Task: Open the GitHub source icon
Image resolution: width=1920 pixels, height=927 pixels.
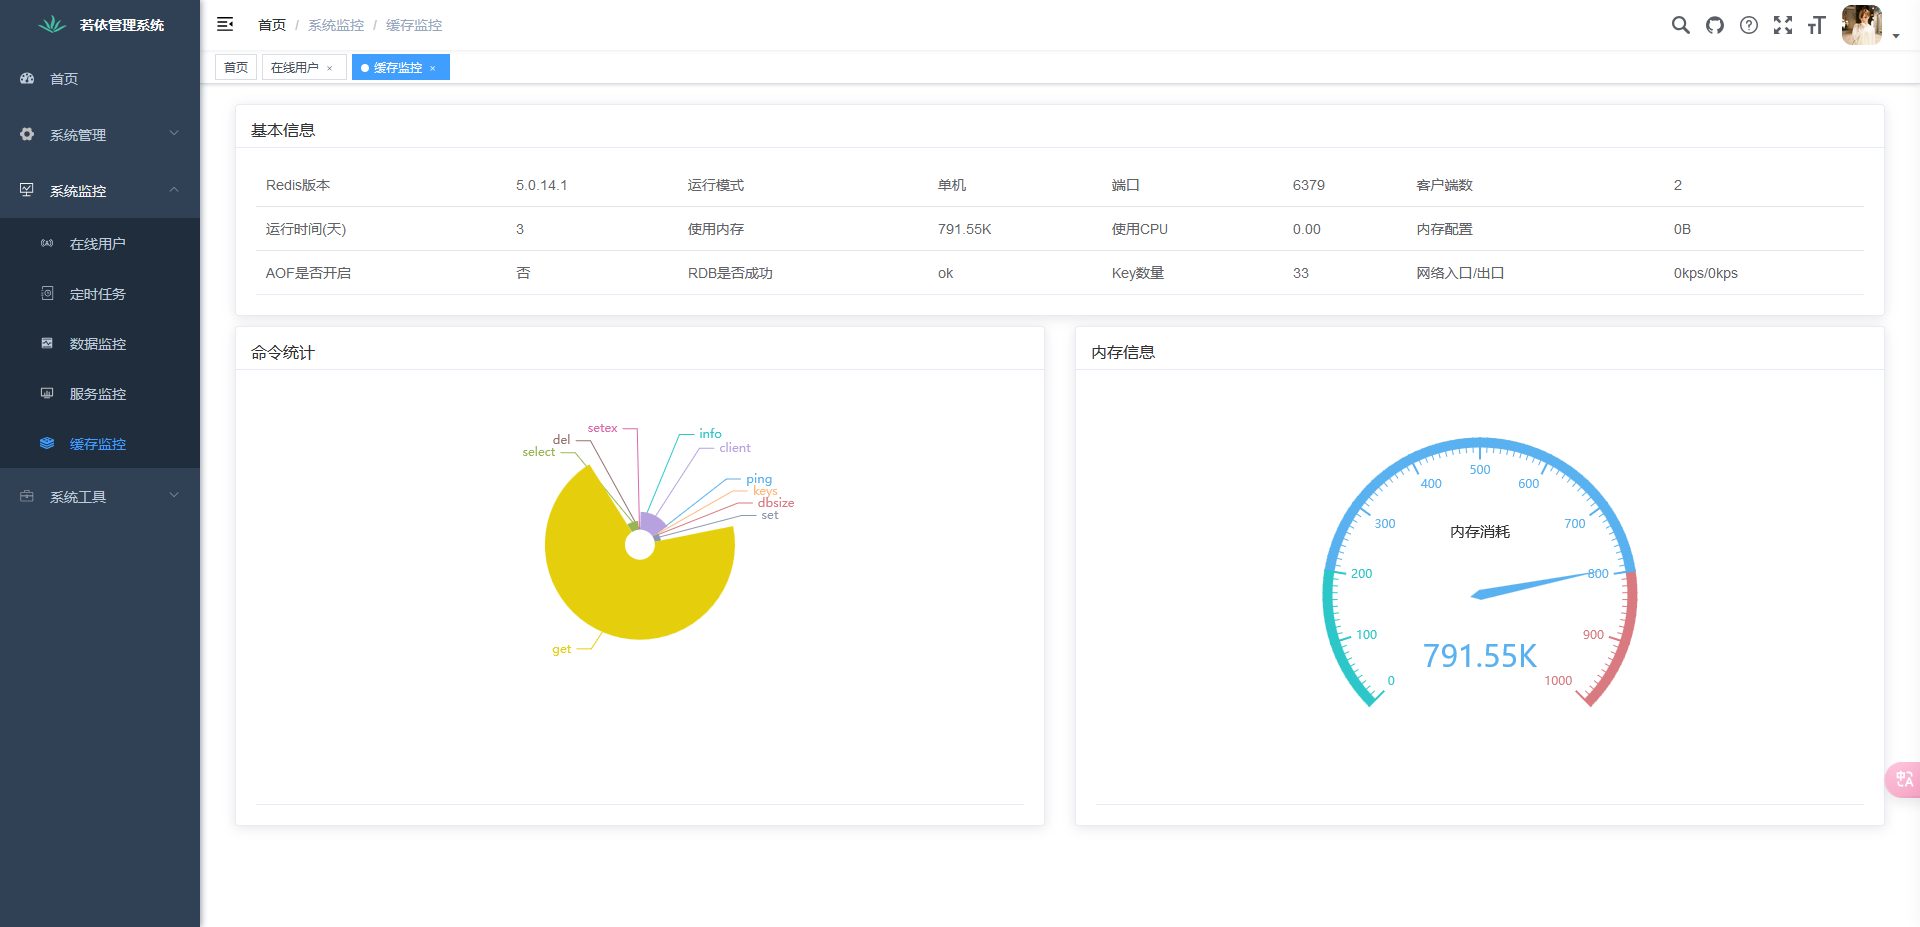Action: [1715, 25]
